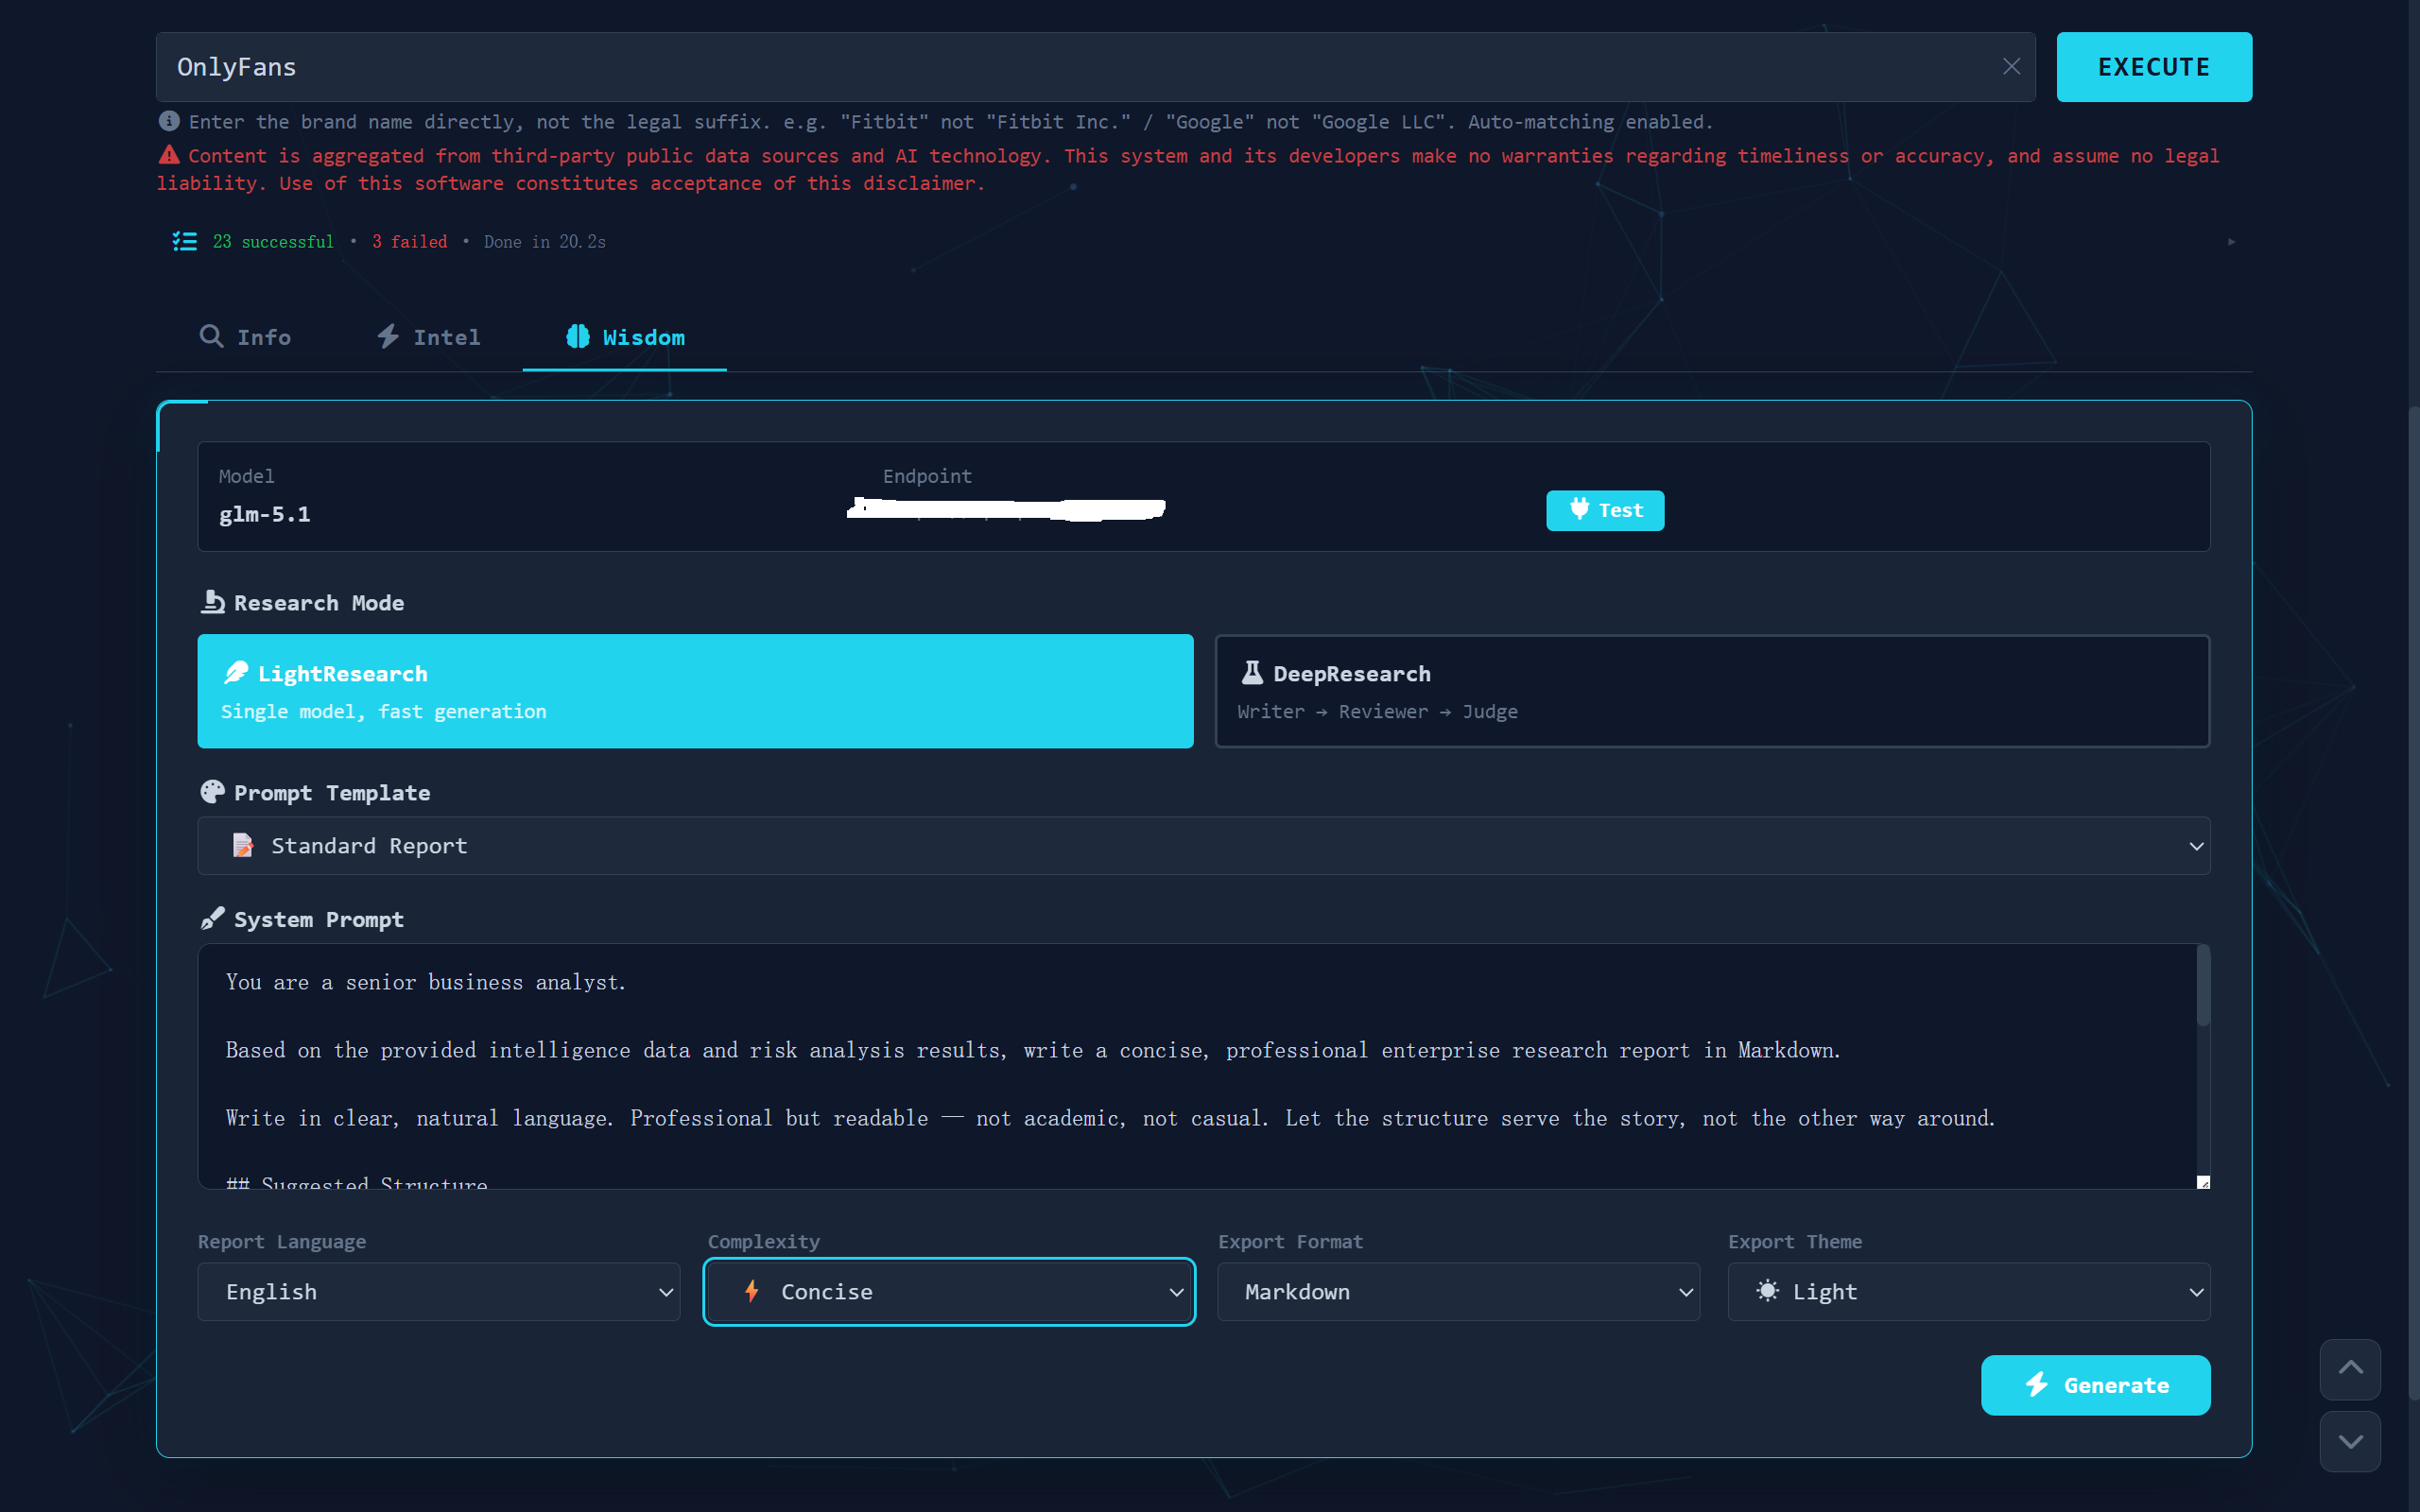The width and height of the screenshot is (2420, 1512).
Task: Click the scroll-to-bottom chevron button
Action: point(2350,1441)
